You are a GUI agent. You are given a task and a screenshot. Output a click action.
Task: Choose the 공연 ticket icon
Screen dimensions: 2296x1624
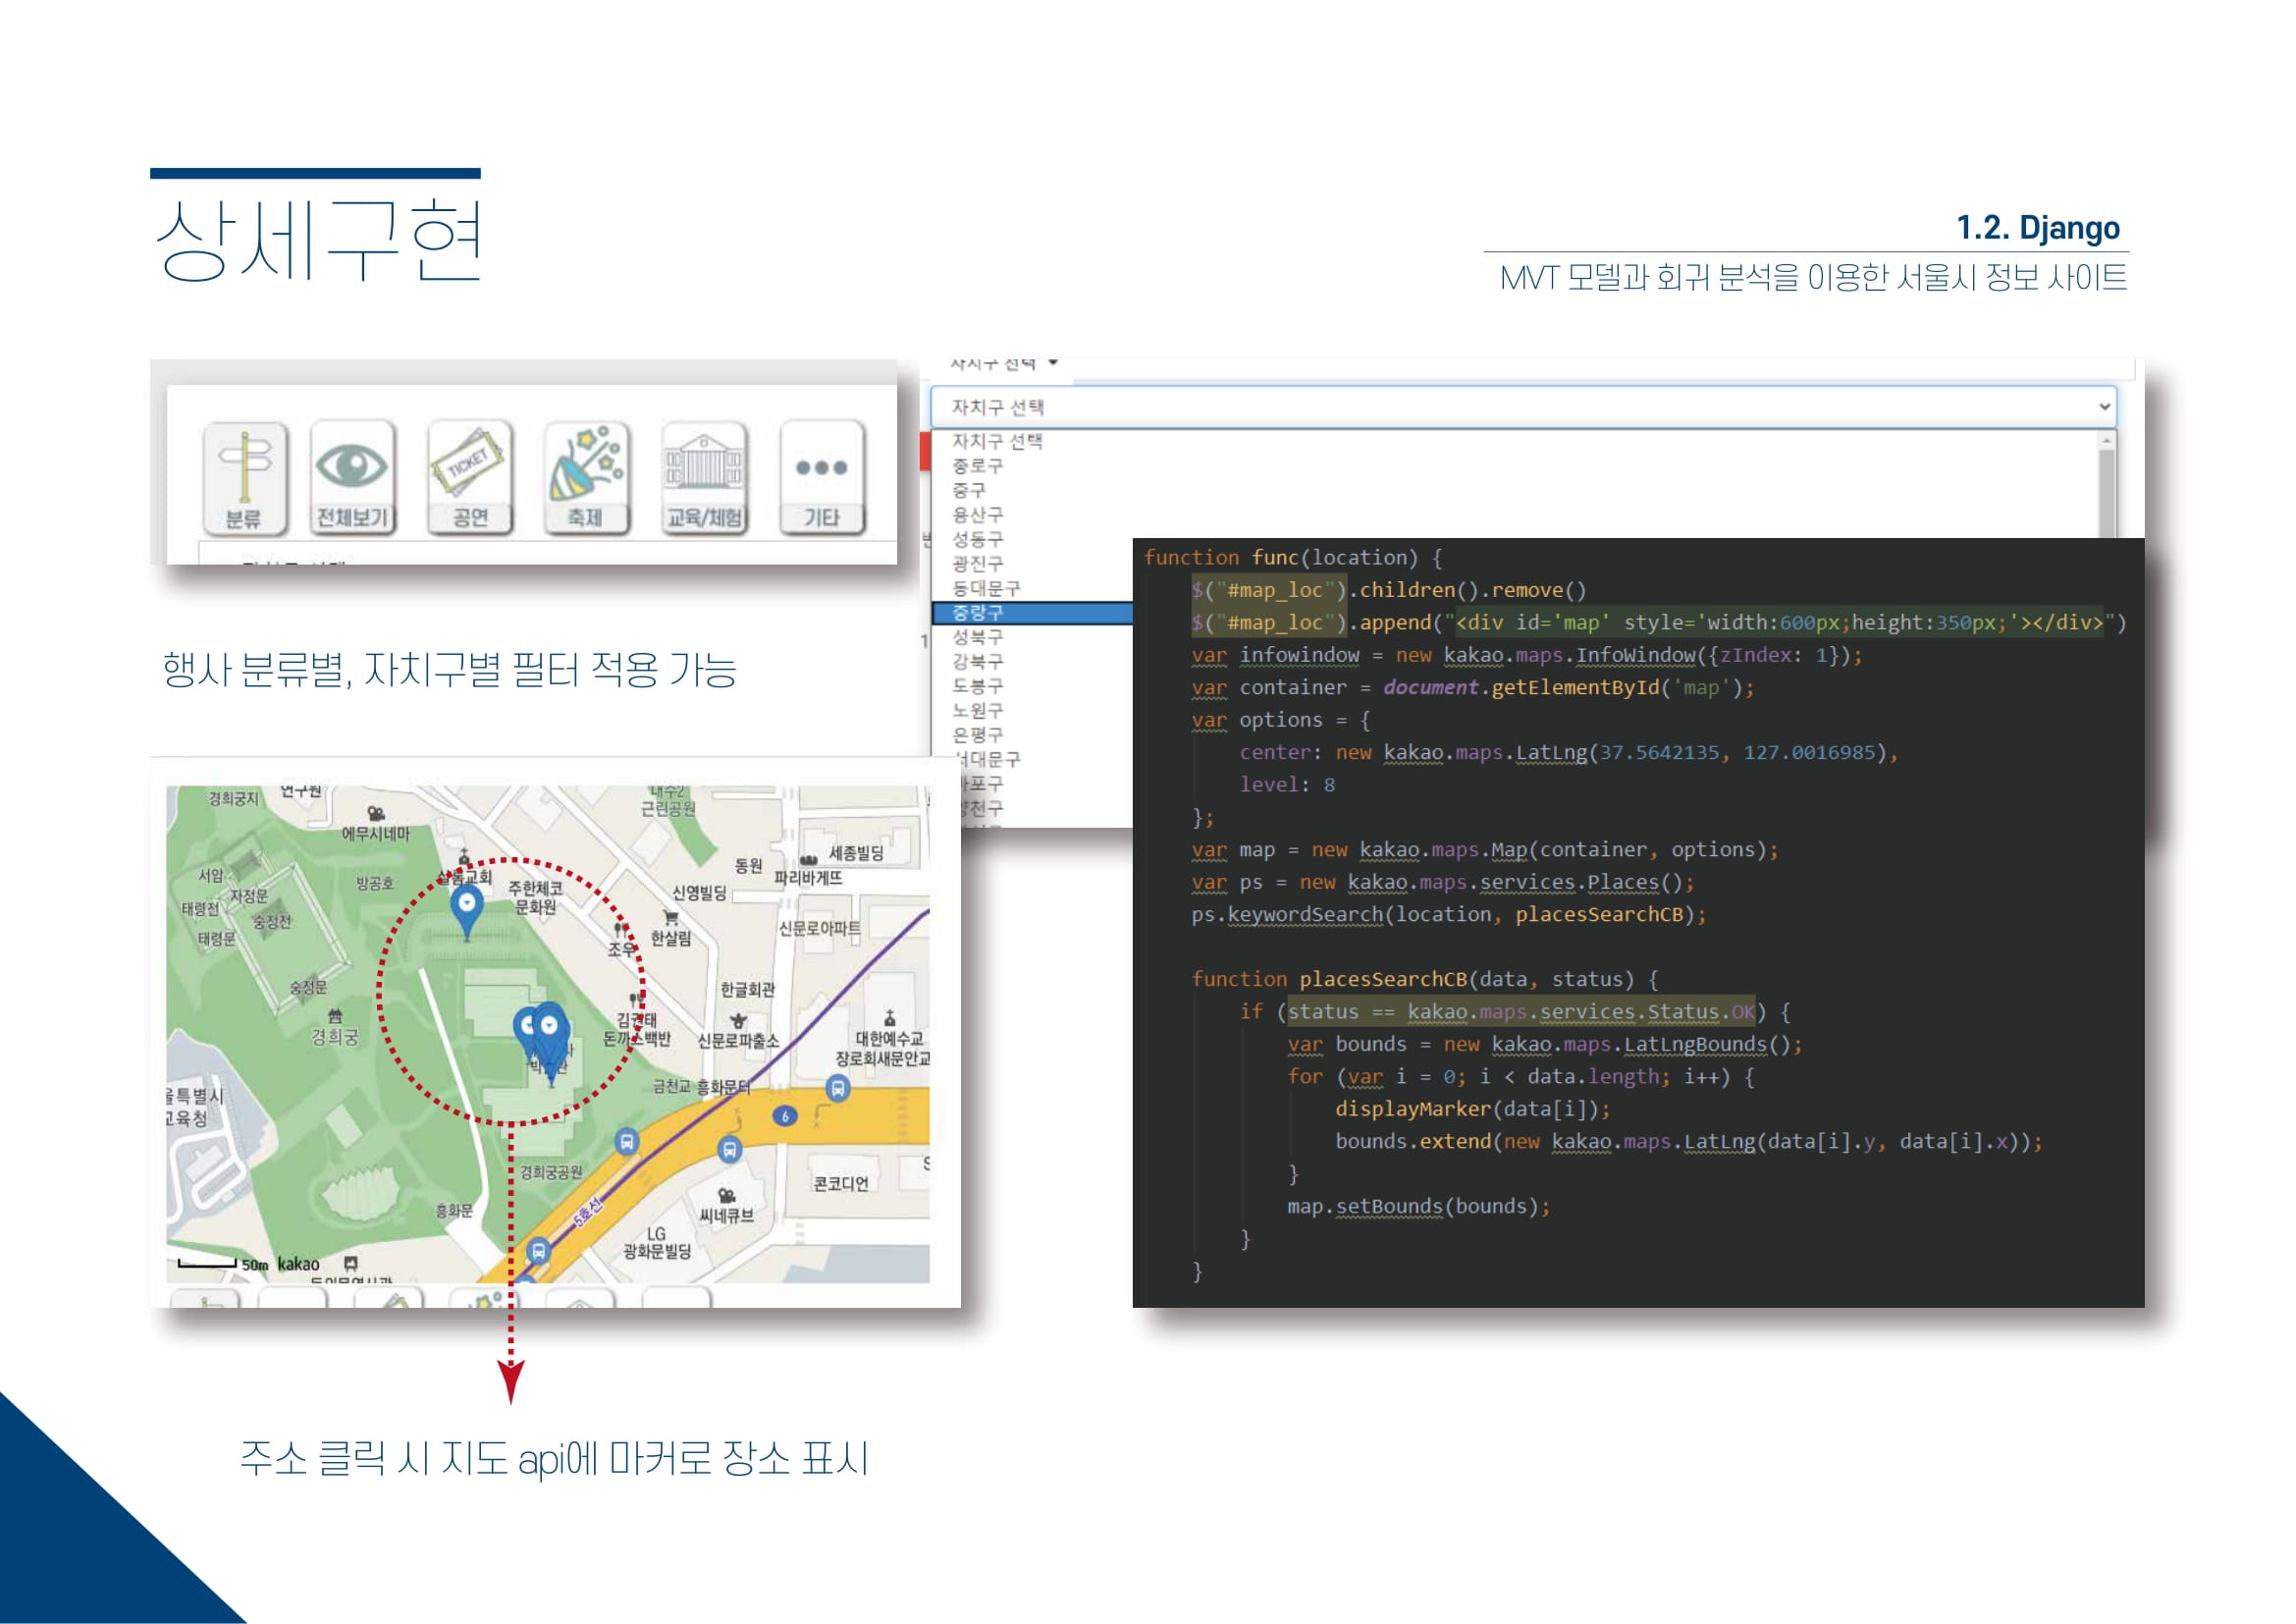(x=470, y=477)
